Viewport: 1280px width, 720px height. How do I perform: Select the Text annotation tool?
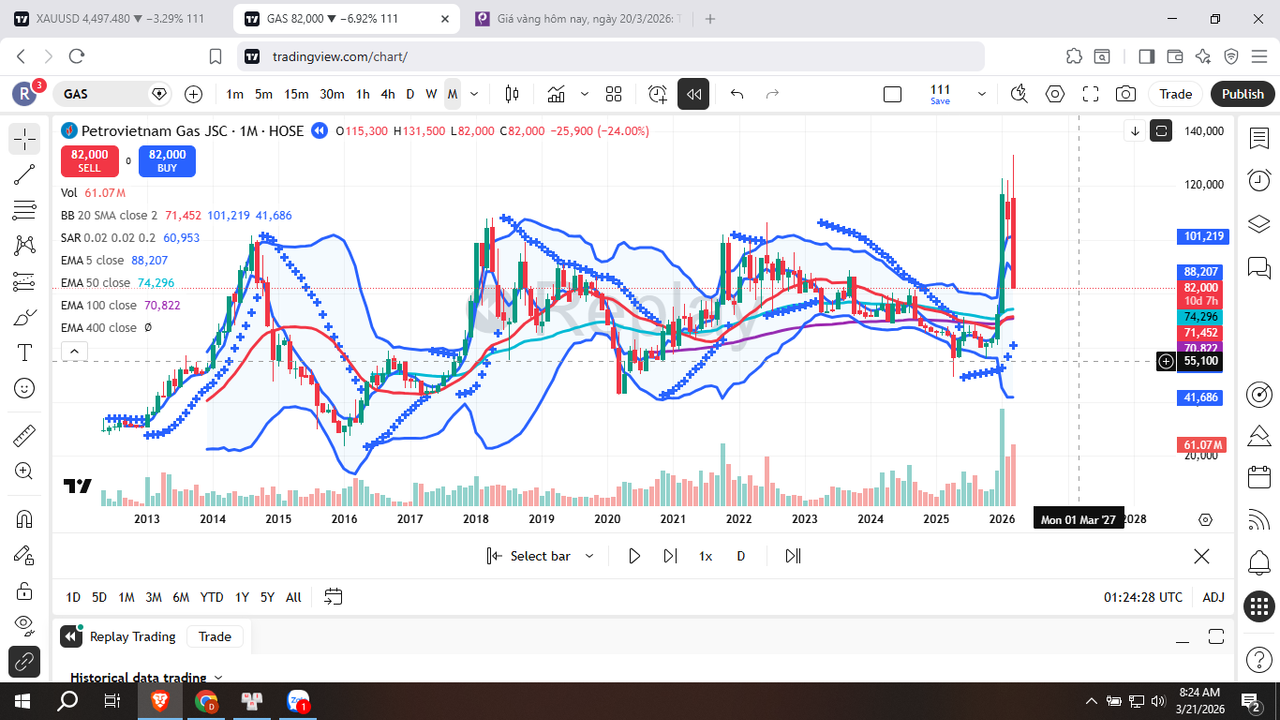(24, 353)
